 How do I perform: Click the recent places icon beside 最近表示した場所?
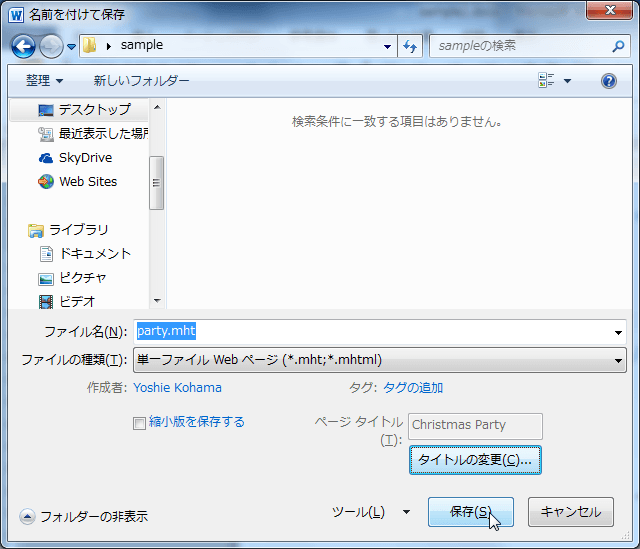coord(46,134)
